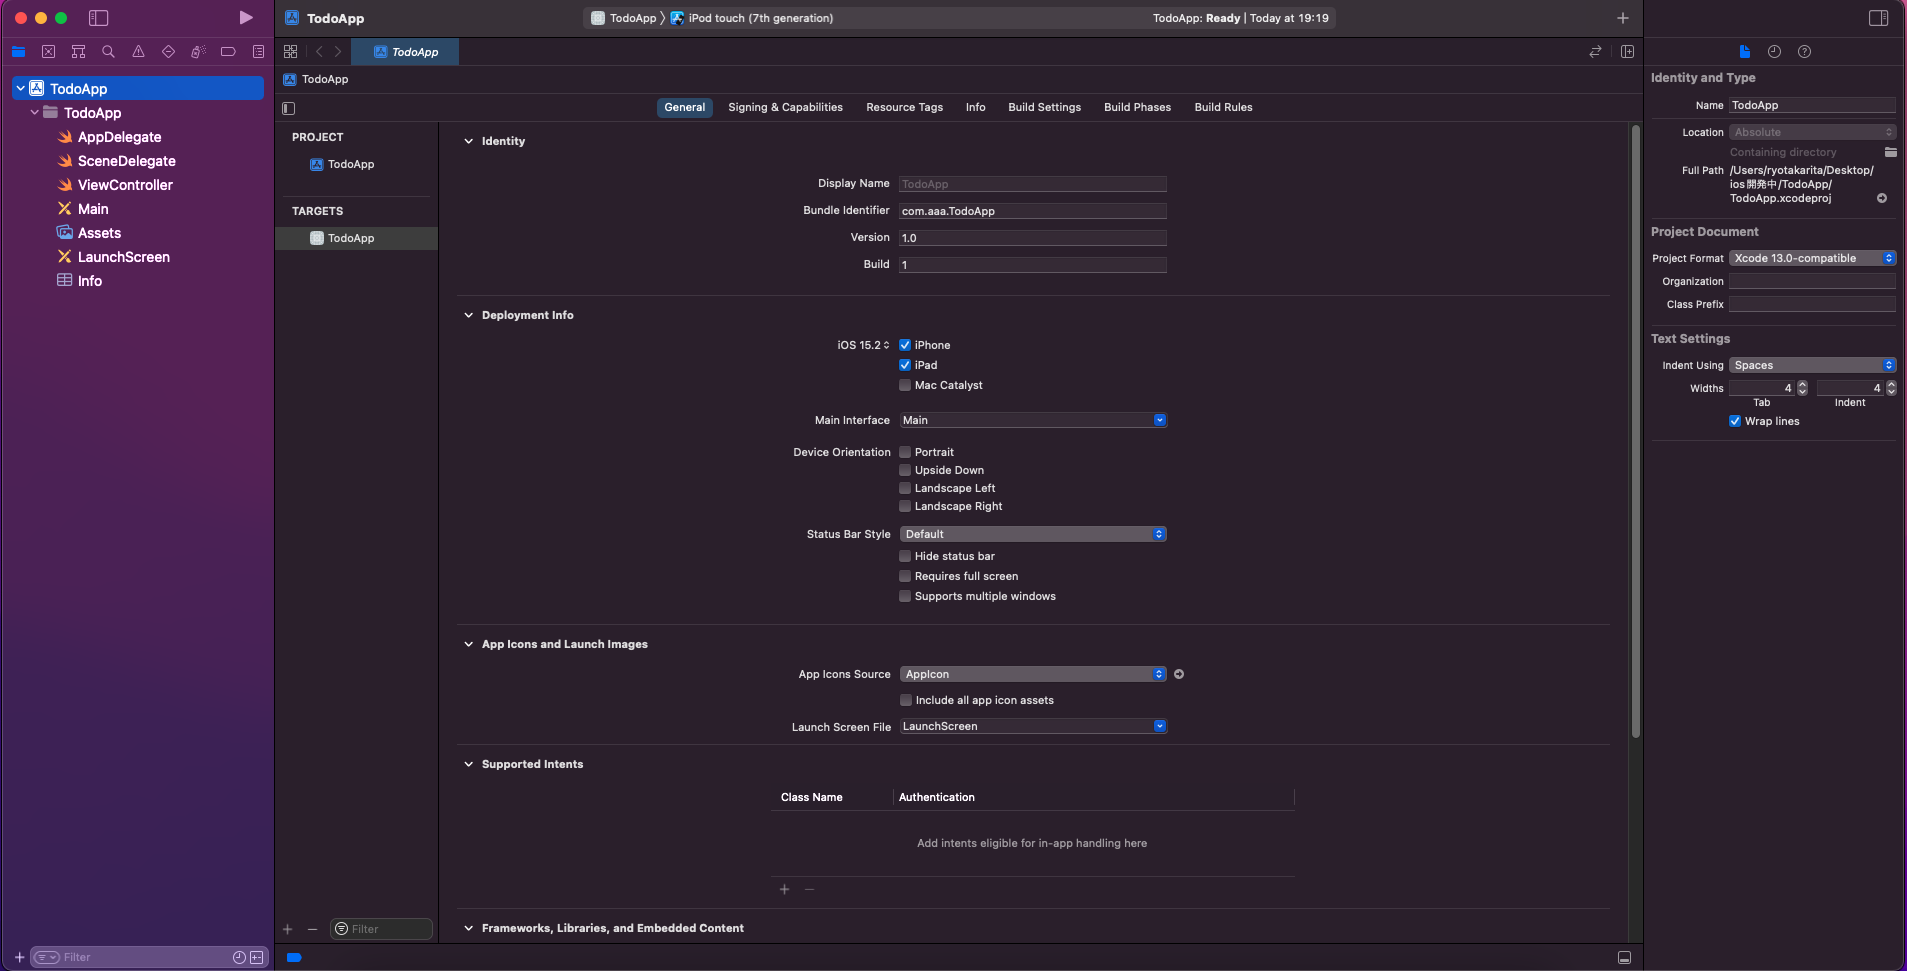Select iPod touch run destination

click(752, 18)
